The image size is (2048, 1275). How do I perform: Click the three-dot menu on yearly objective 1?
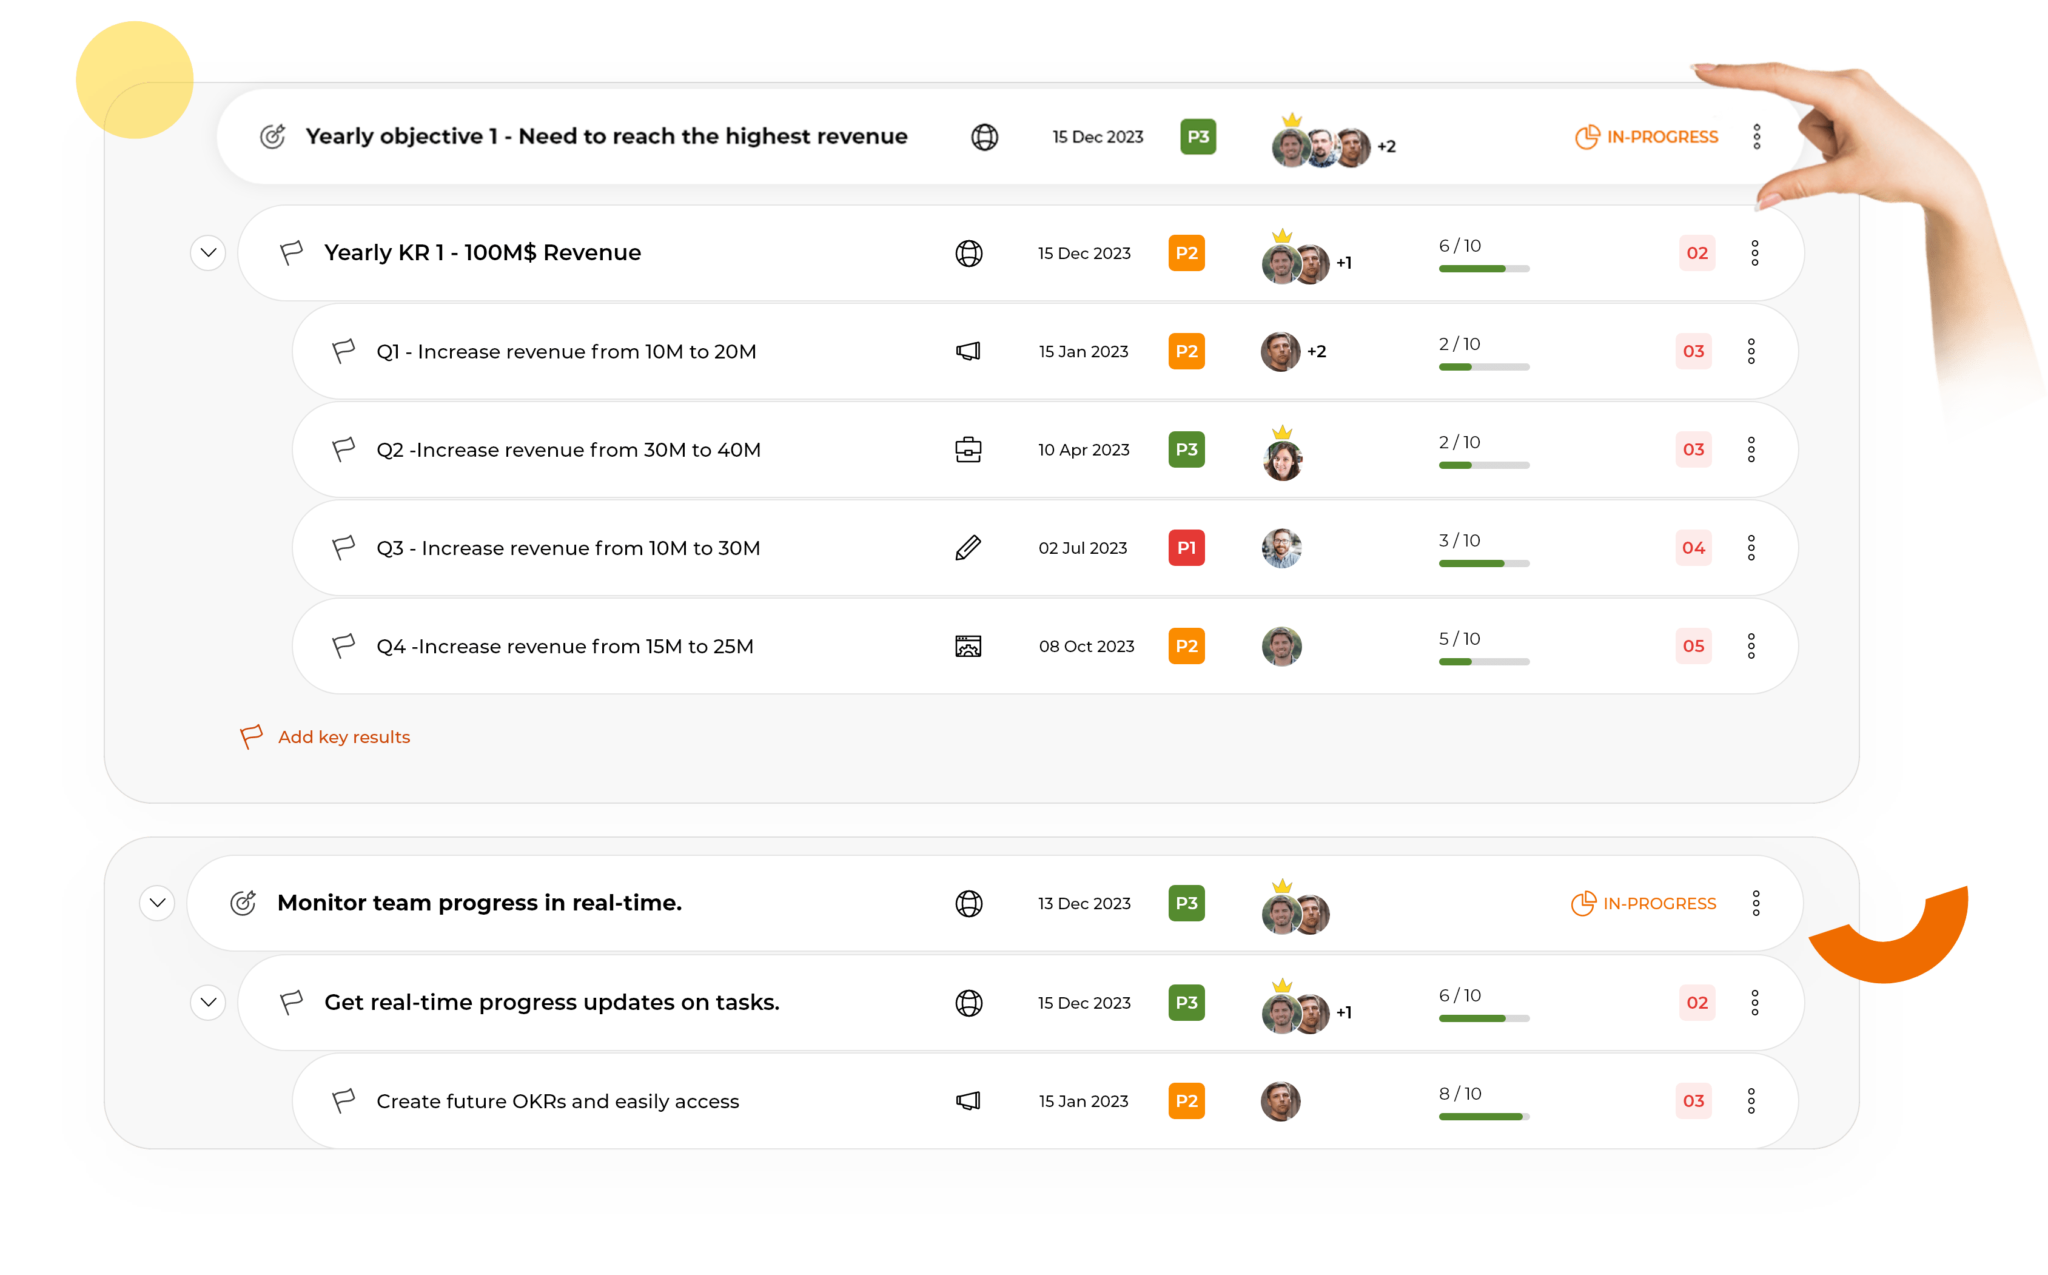(x=1757, y=137)
